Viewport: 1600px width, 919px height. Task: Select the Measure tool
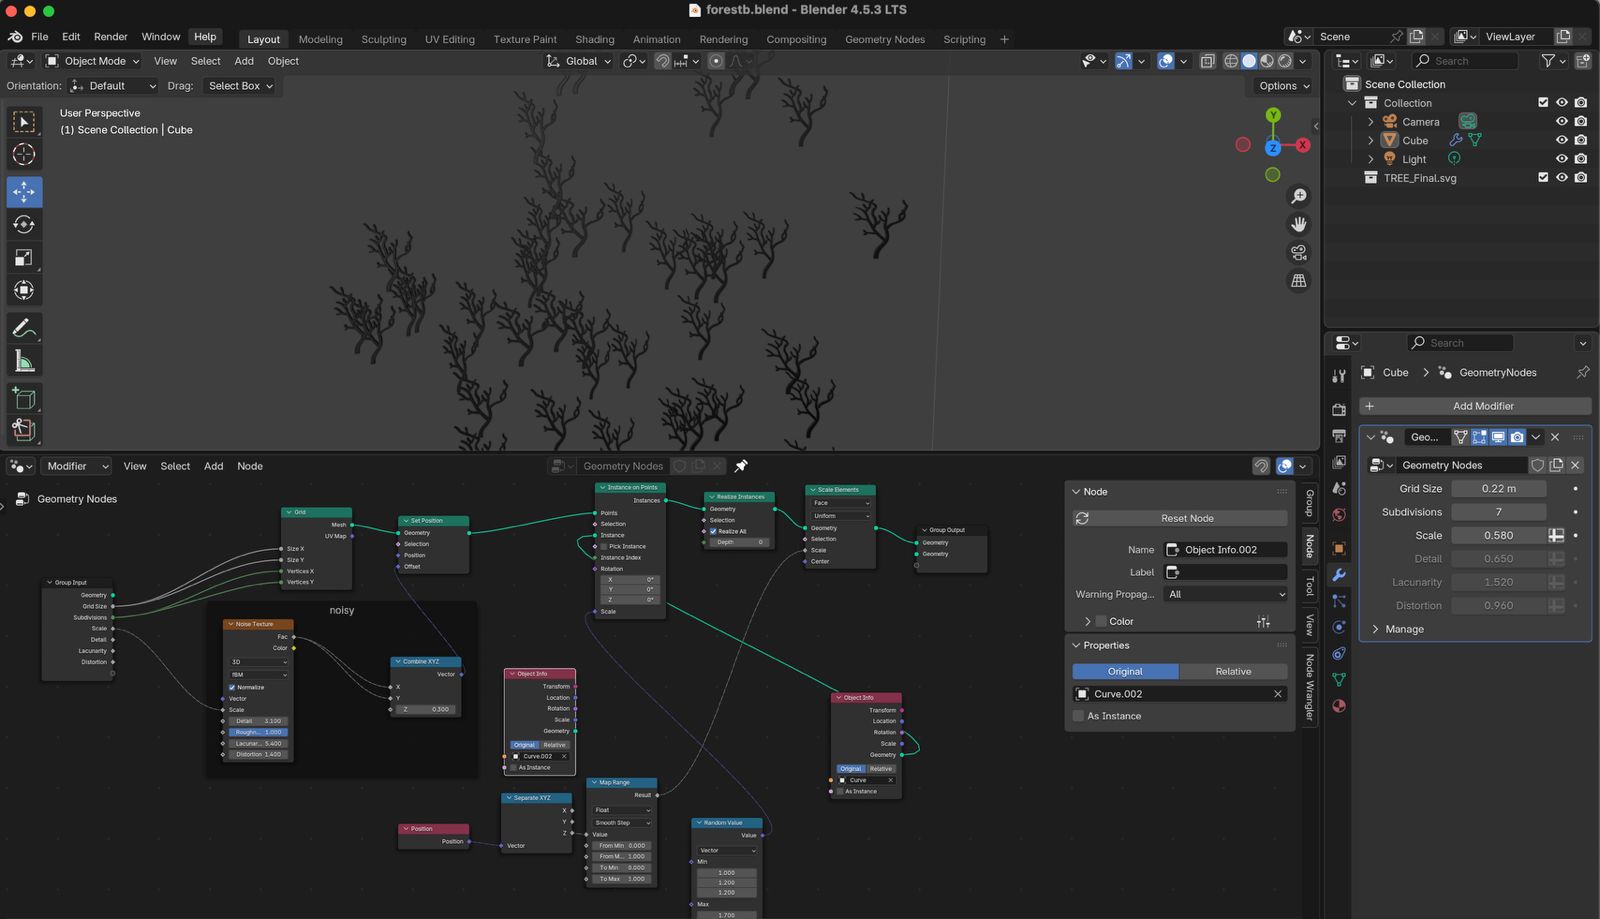[24, 362]
